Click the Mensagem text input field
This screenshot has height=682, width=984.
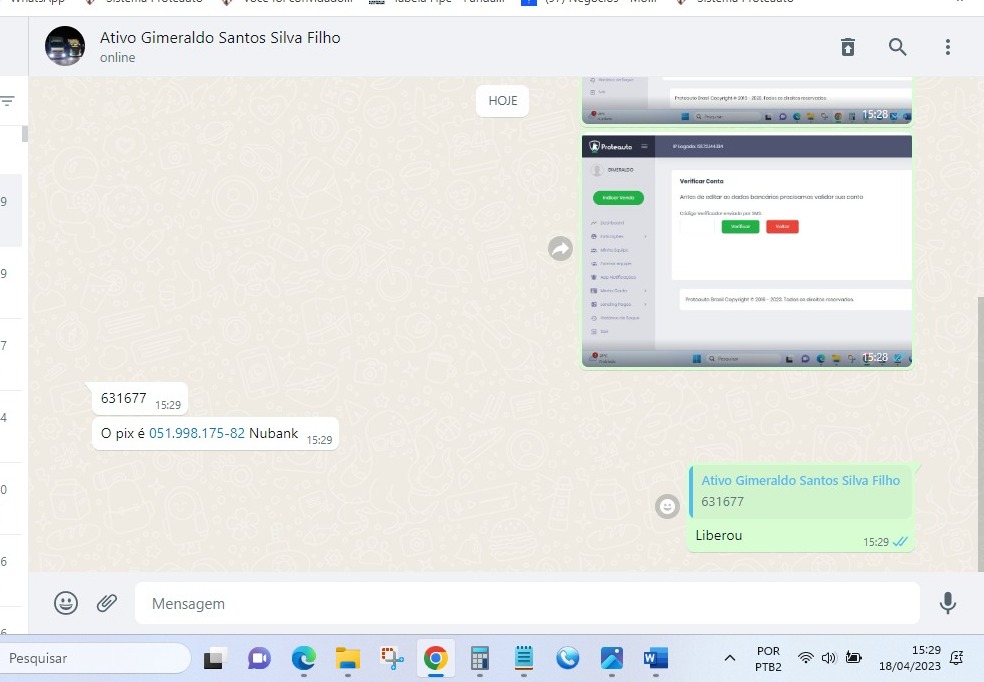click(526, 604)
